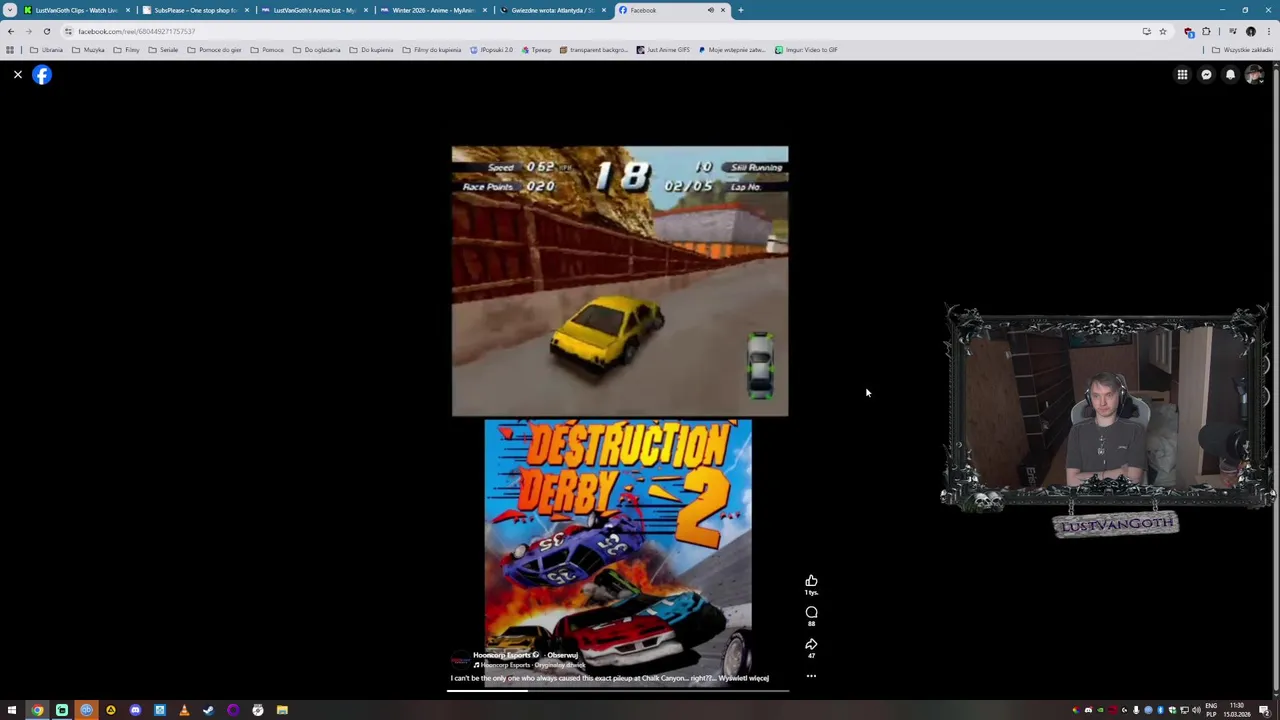Open the Pomoce do gier bookmarks folder
This screenshot has height=720, width=1280.
(x=214, y=50)
